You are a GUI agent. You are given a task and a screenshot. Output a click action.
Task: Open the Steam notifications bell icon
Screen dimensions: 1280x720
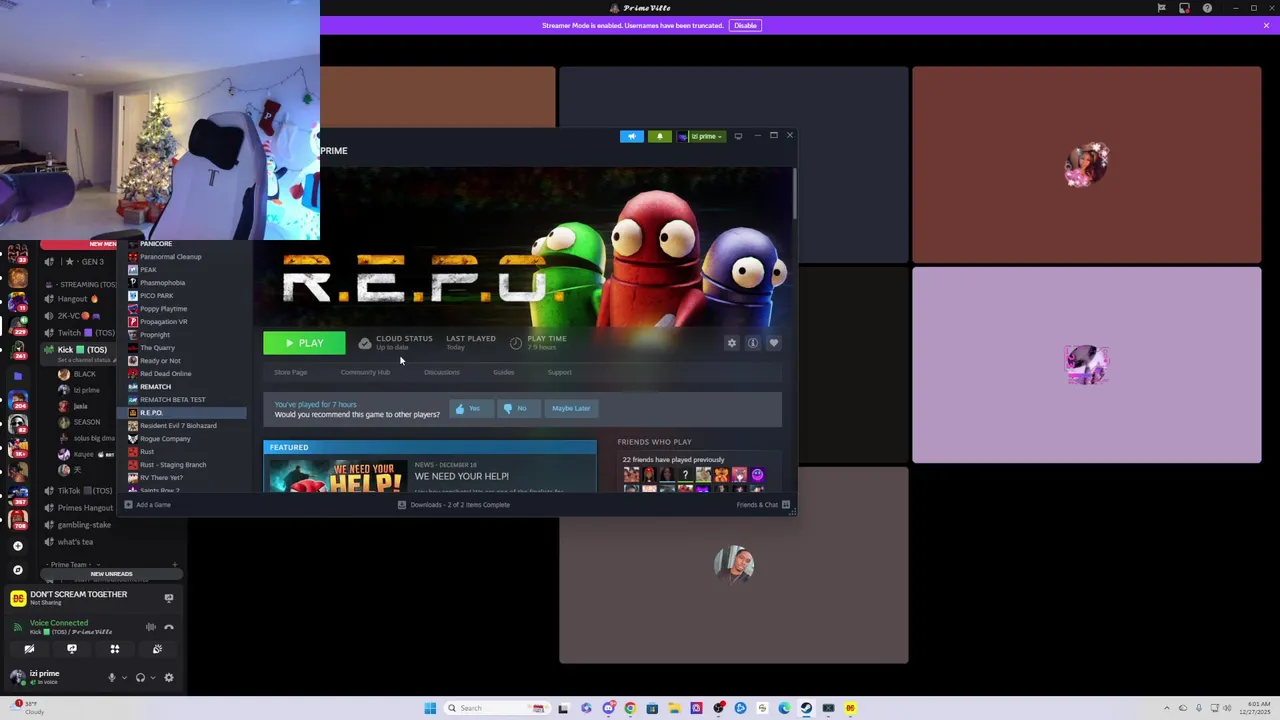(x=660, y=136)
